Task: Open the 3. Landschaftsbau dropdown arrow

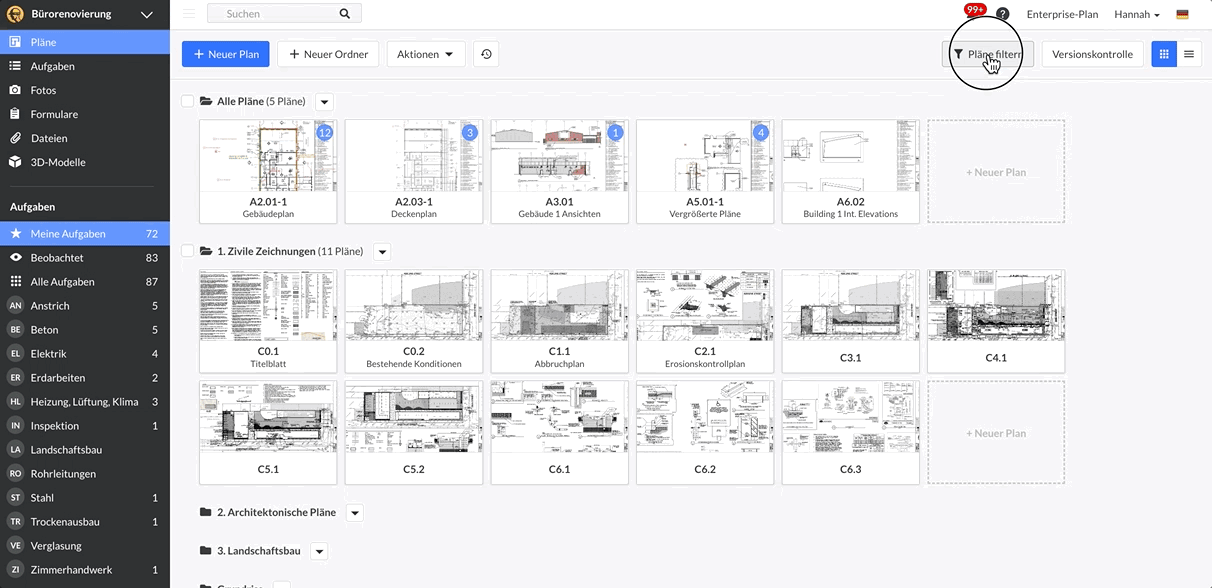Action: [x=319, y=551]
